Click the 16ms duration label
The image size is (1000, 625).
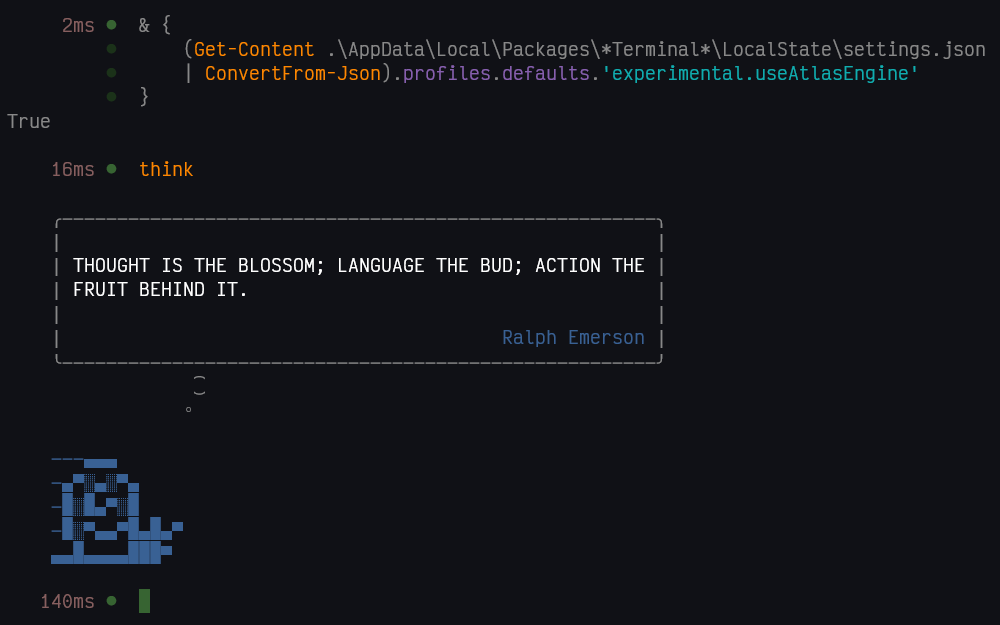click(x=73, y=170)
